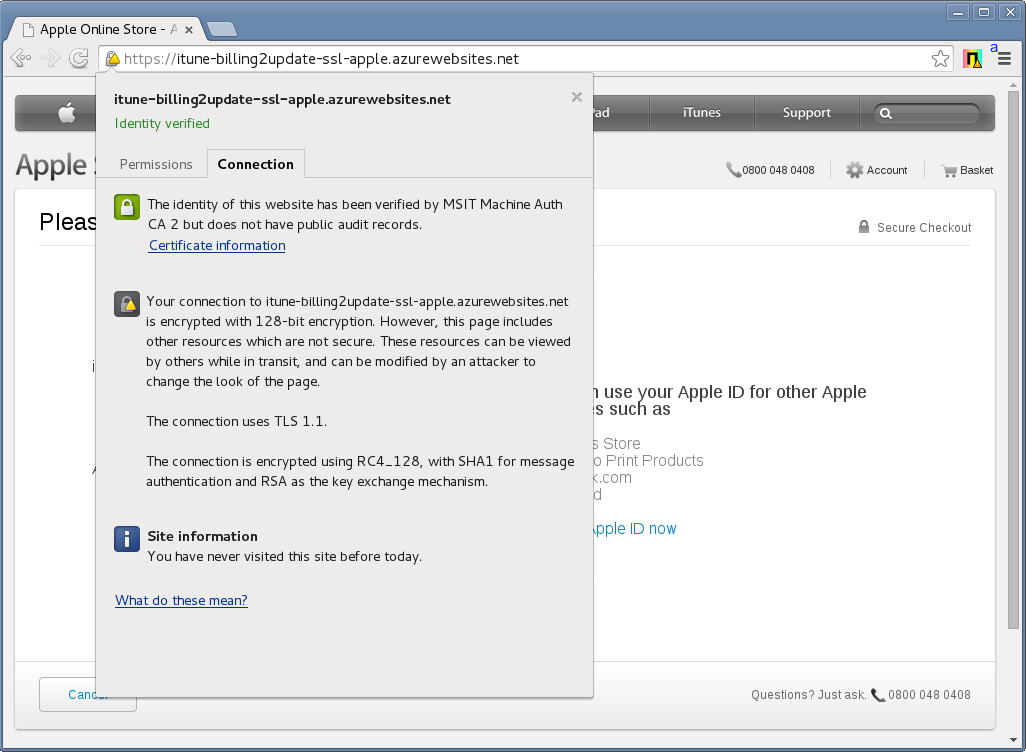Click the 'Site information' heading
This screenshot has height=752, width=1026.
[203, 536]
